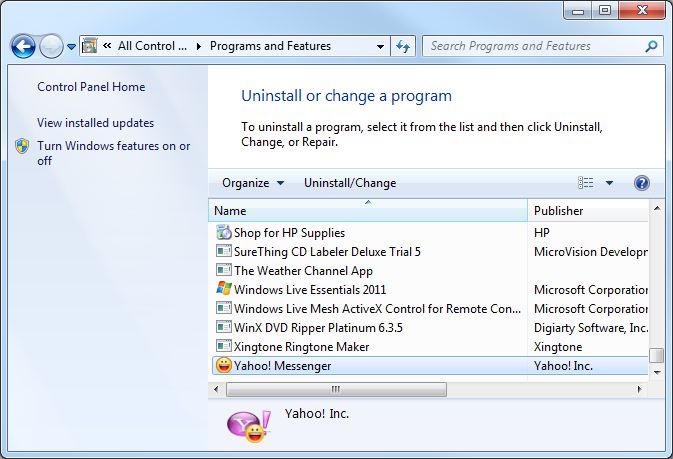Open the recent pages dropdown next to Forward
This screenshot has height=459, width=673.
(72, 46)
